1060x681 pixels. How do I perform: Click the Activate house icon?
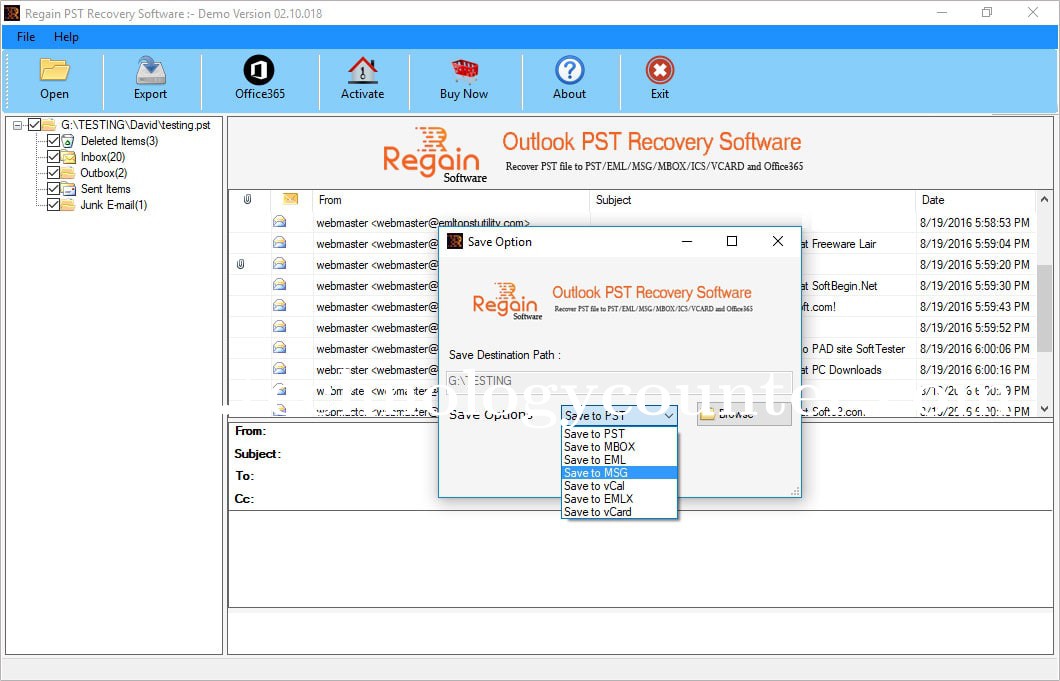click(362, 70)
